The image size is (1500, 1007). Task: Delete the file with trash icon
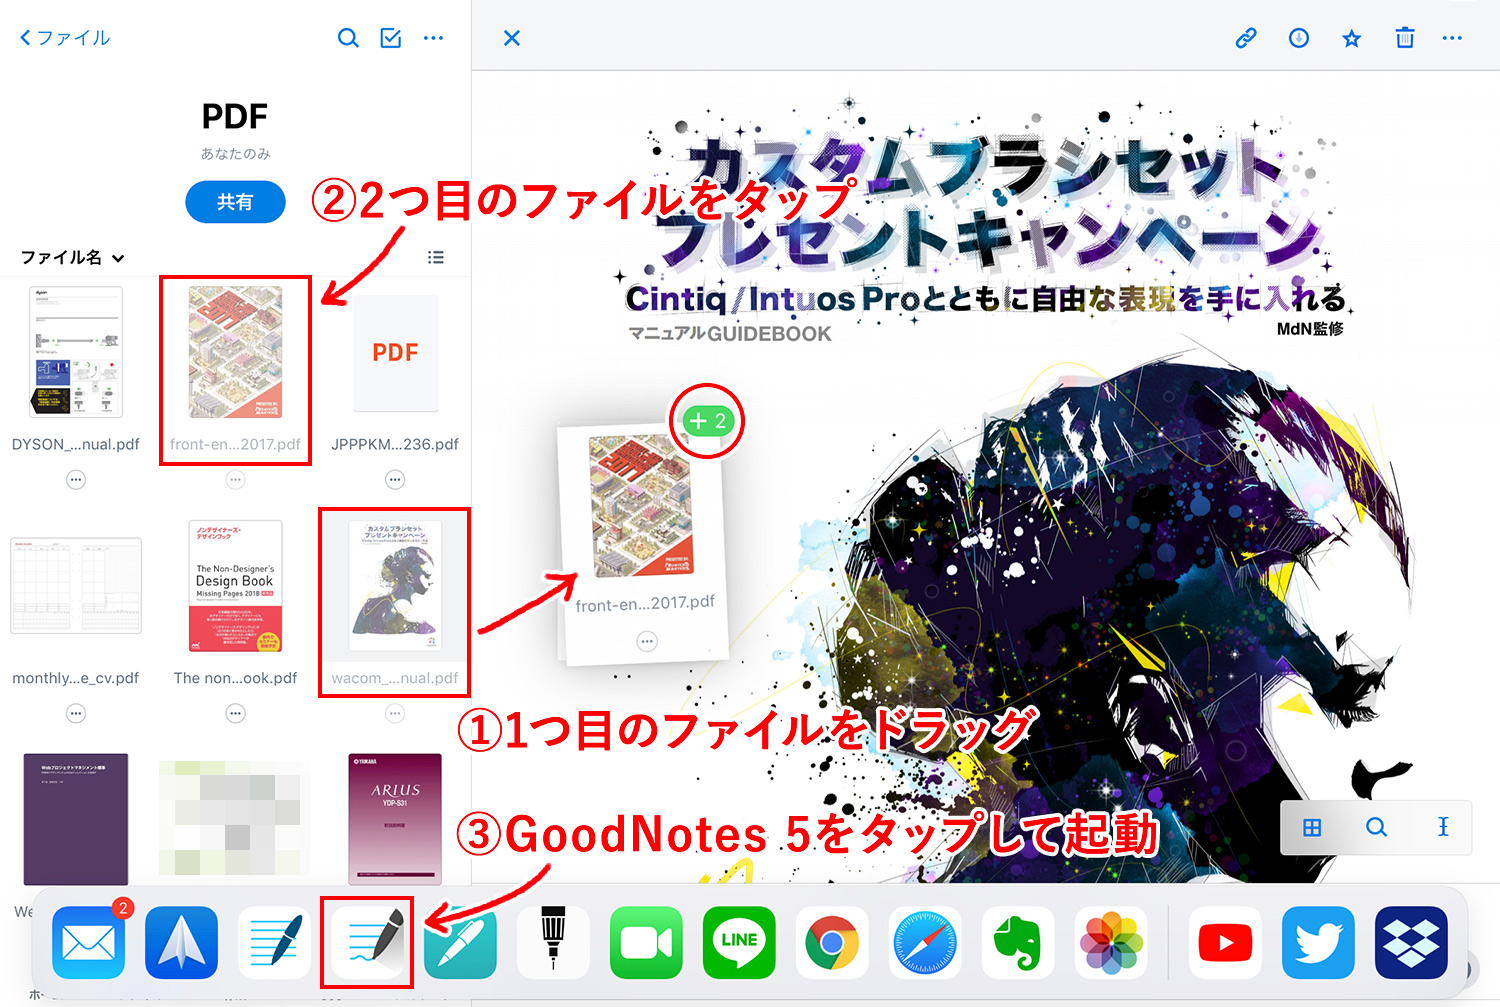point(1405,38)
